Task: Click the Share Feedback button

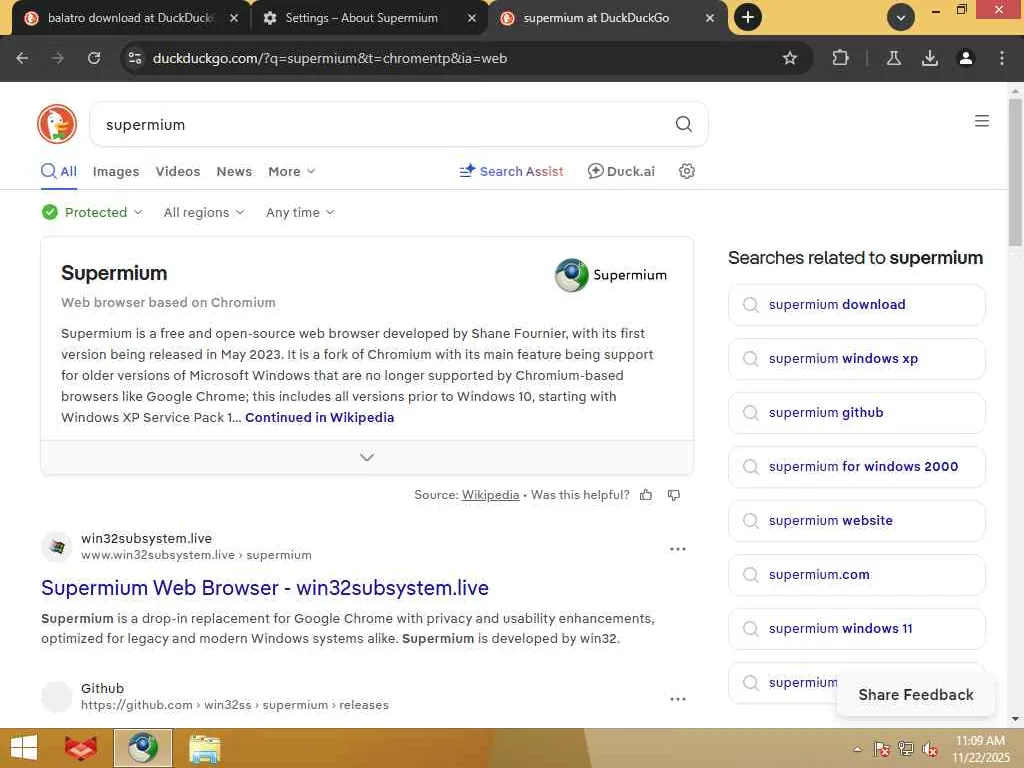Action: click(x=916, y=695)
